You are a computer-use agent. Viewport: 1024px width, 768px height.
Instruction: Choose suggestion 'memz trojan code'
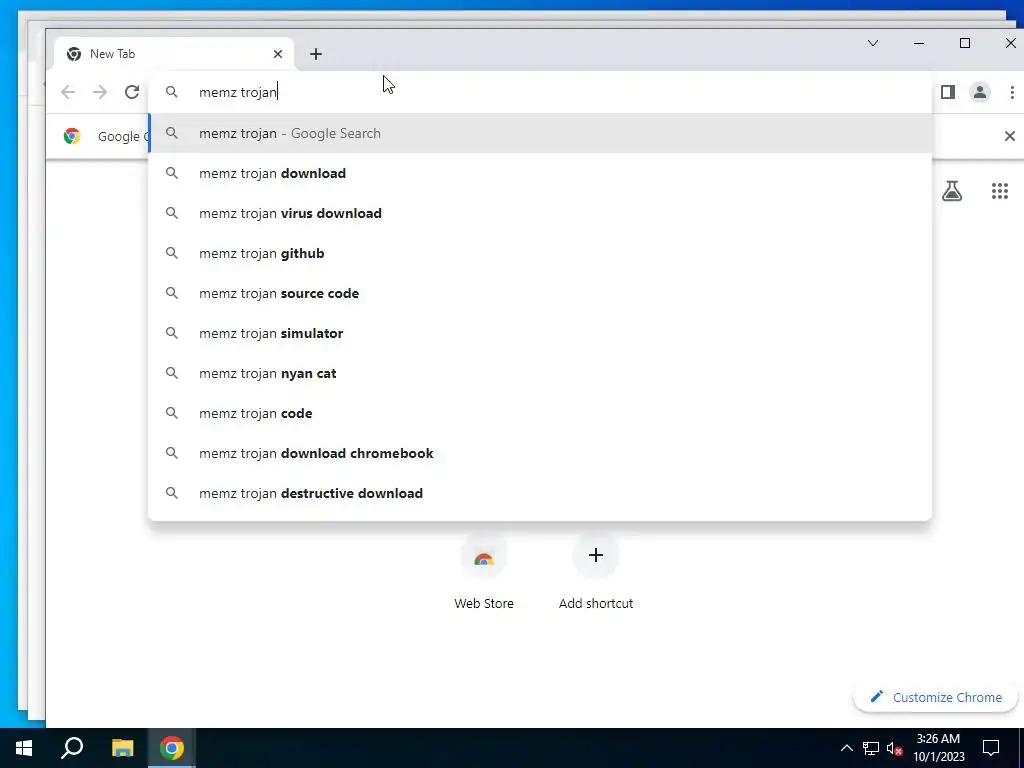click(x=540, y=413)
